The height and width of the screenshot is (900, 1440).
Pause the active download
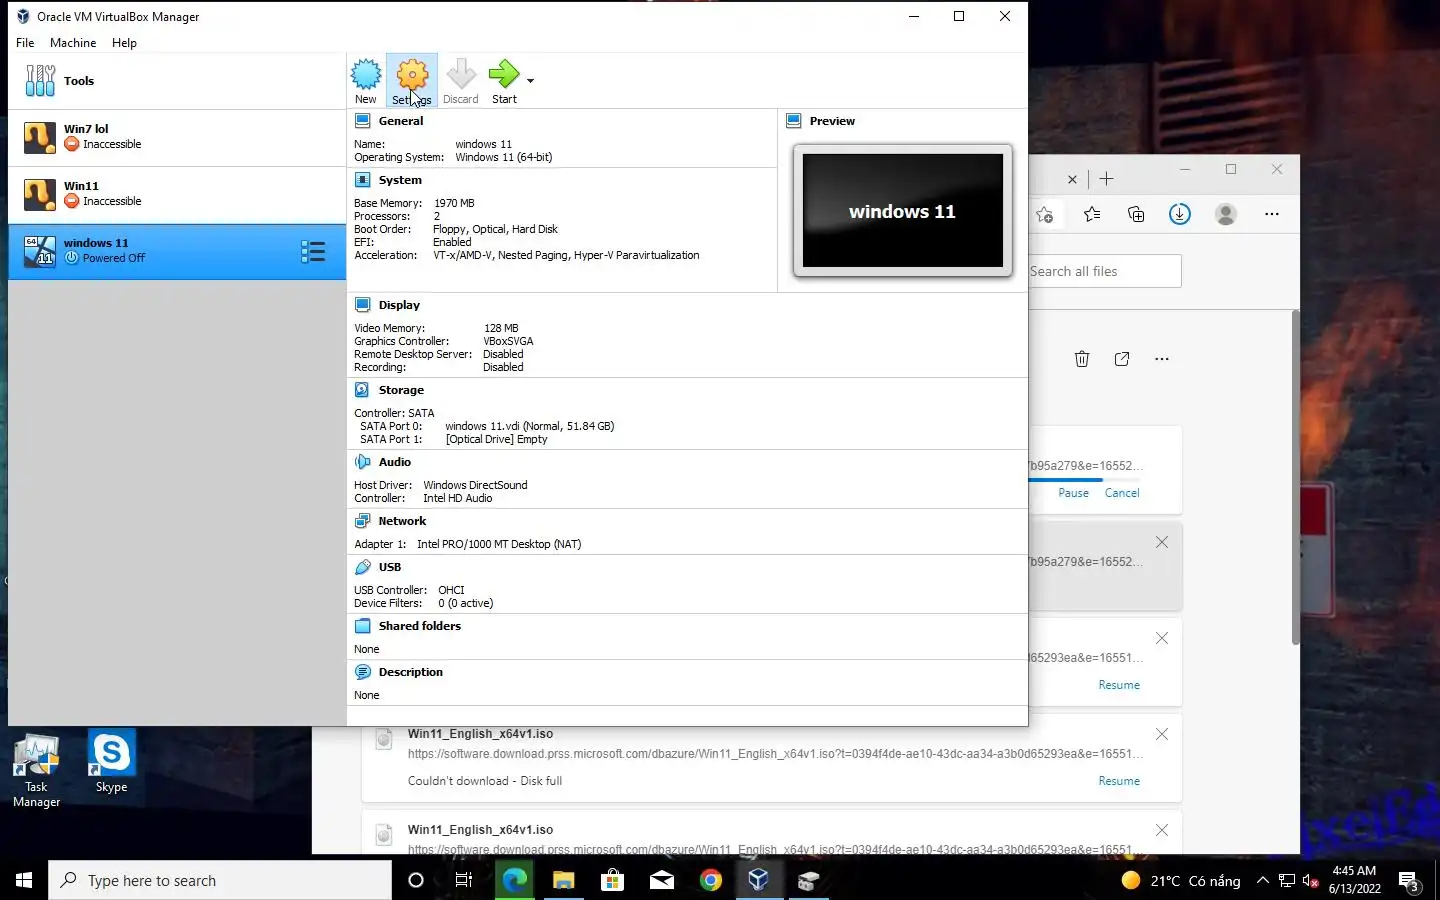click(1073, 493)
